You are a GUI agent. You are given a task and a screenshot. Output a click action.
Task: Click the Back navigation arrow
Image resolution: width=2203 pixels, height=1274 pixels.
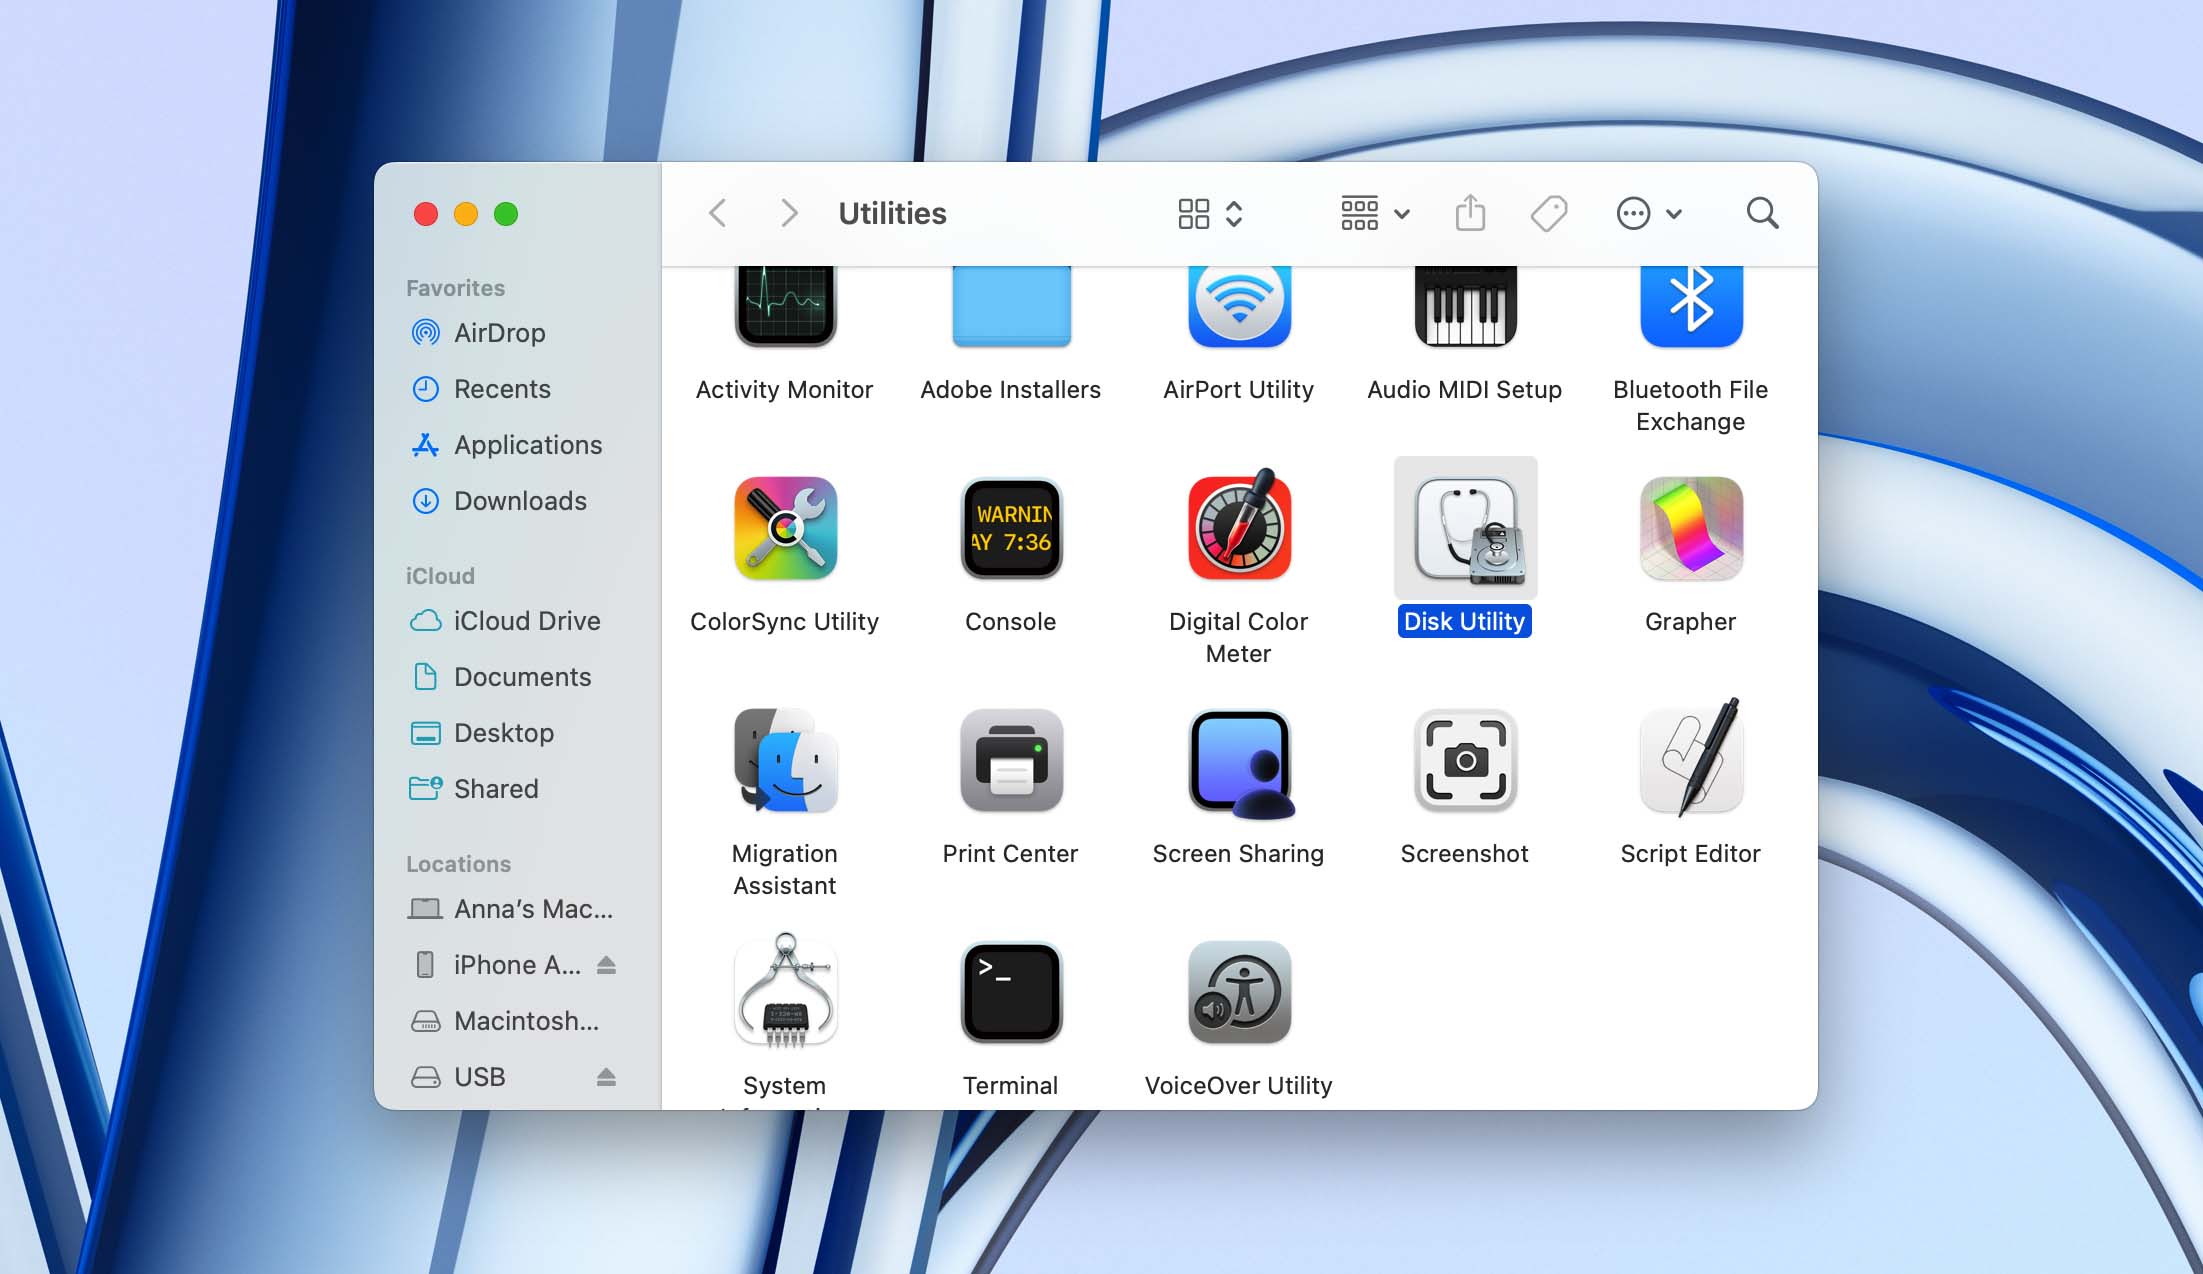[x=716, y=213]
